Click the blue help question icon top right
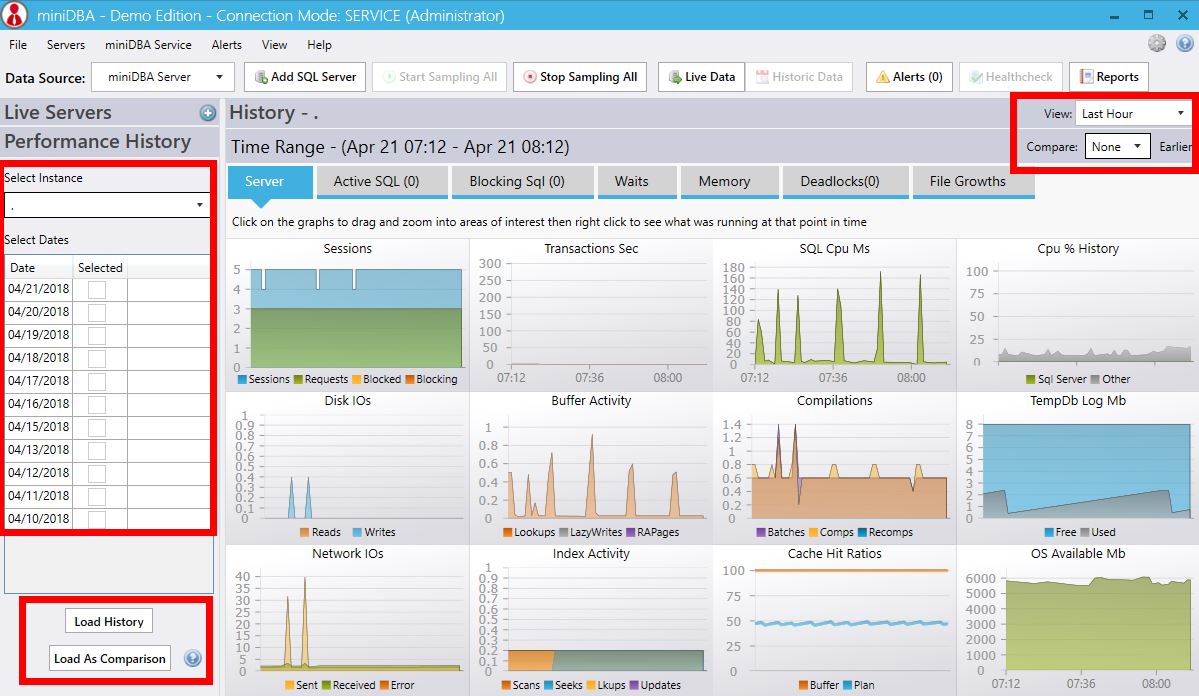 [x=1184, y=44]
